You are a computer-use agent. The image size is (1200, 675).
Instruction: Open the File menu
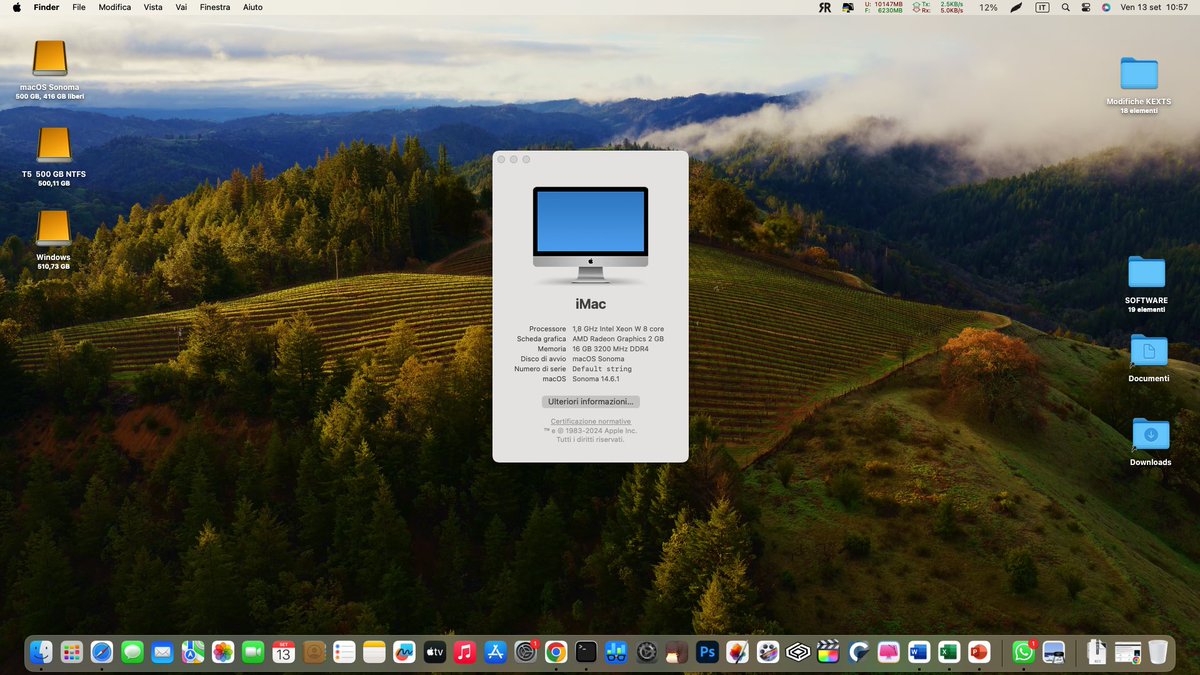(x=79, y=7)
